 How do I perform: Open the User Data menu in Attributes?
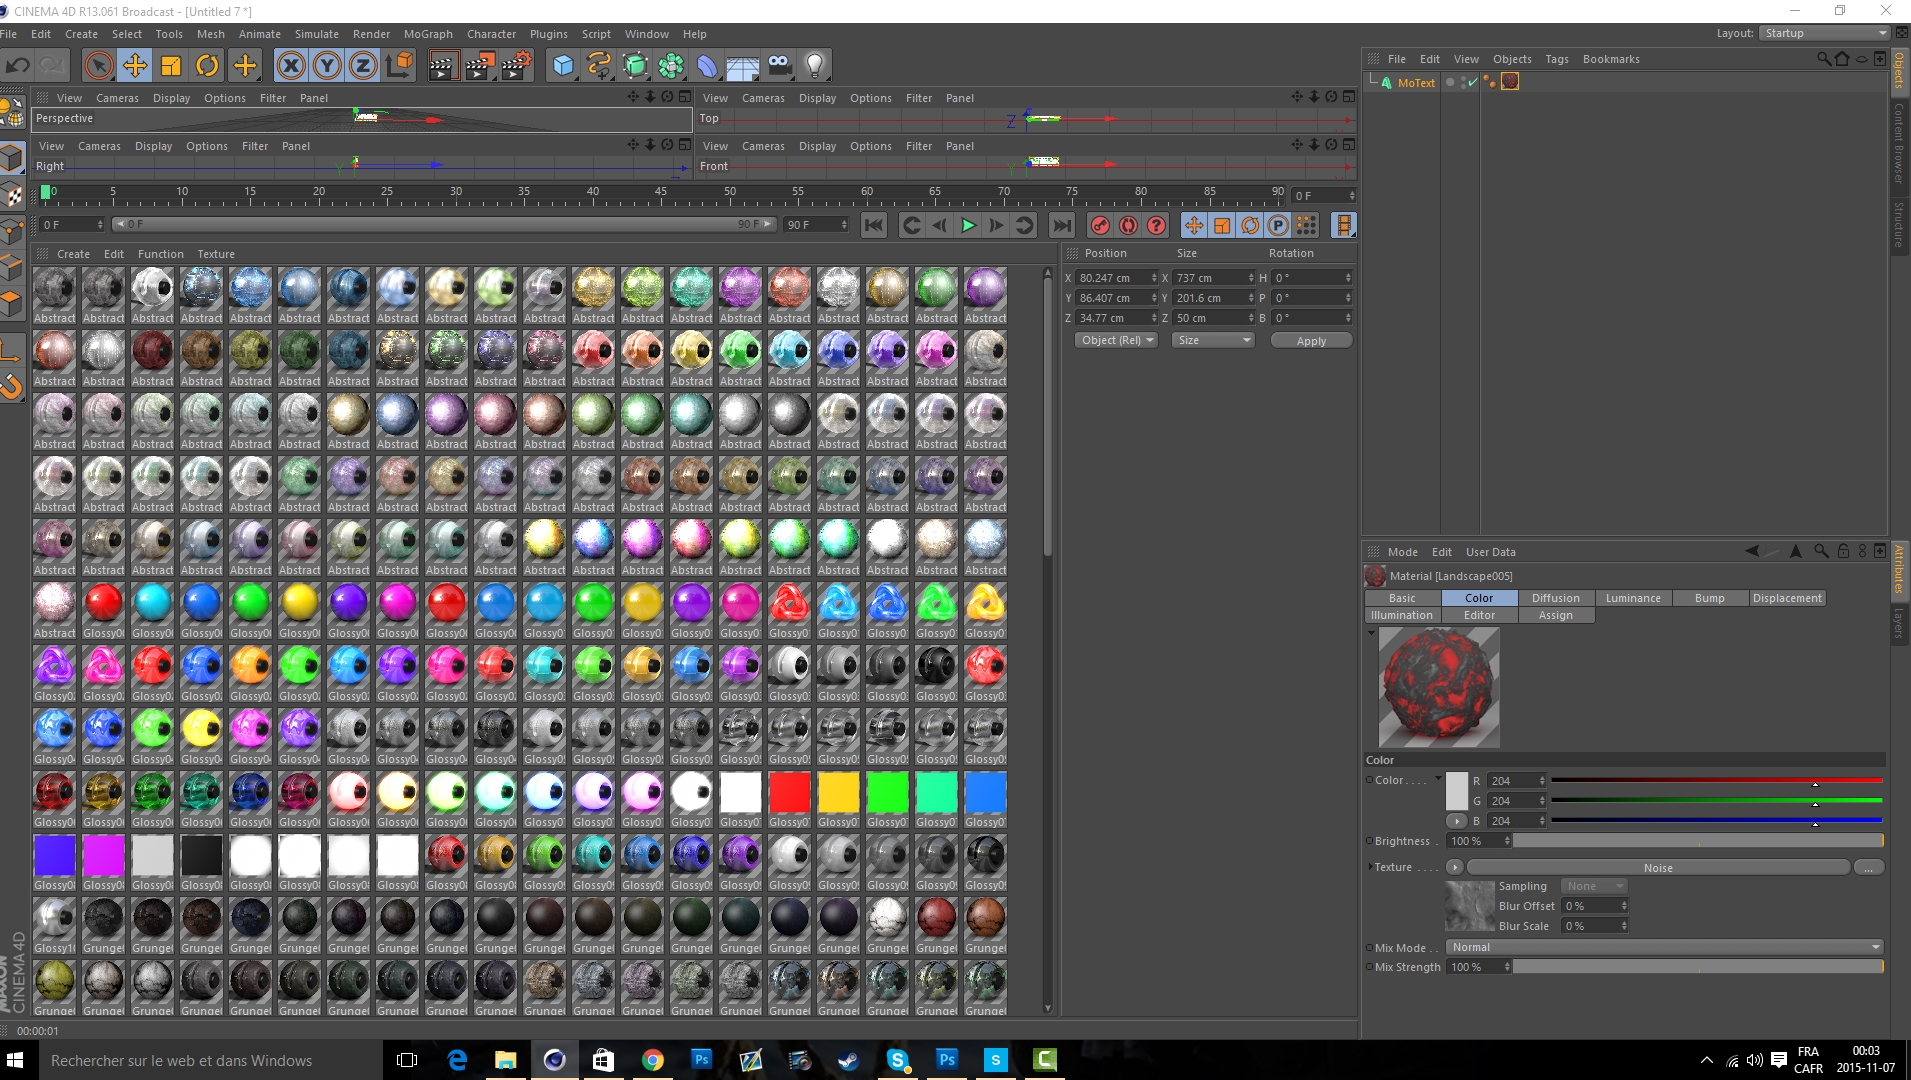(1490, 552)
